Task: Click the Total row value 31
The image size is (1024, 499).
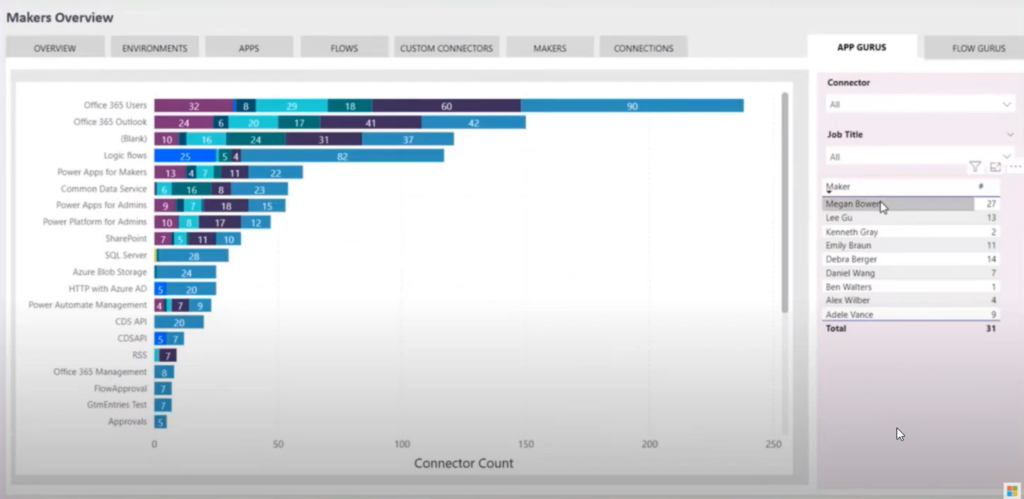Action: (x=991, y=329)
